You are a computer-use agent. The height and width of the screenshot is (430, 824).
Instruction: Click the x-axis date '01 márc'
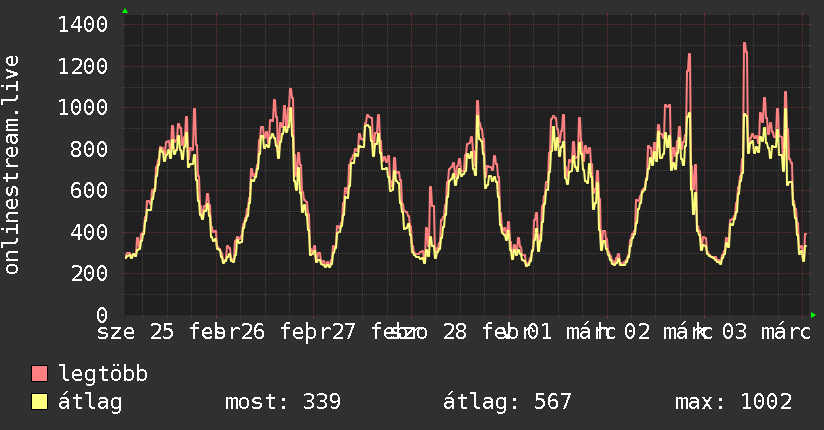coord(570,332)
